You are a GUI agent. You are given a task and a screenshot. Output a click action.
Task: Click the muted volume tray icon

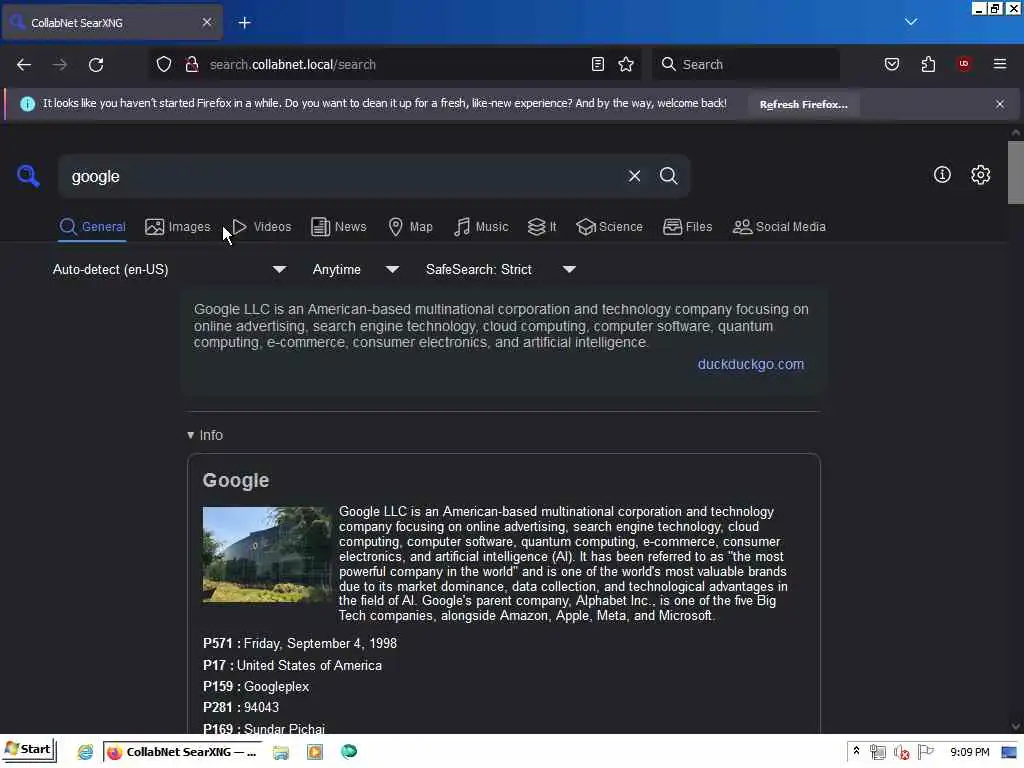(901, 752)
